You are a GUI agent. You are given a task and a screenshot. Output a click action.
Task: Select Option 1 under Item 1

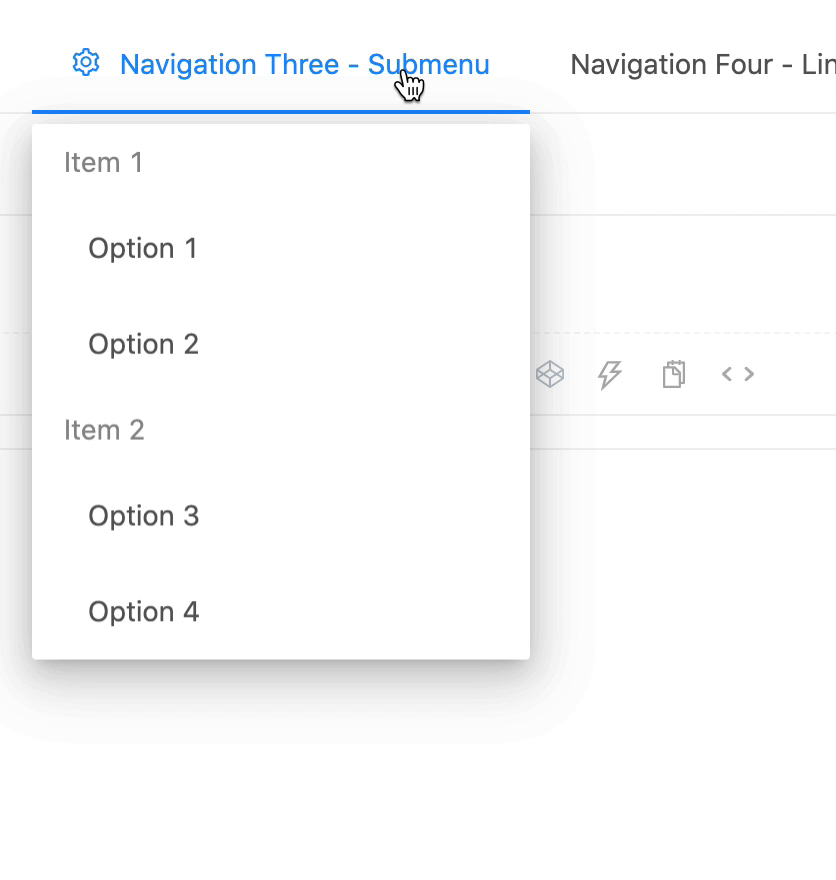click(143, 248)
